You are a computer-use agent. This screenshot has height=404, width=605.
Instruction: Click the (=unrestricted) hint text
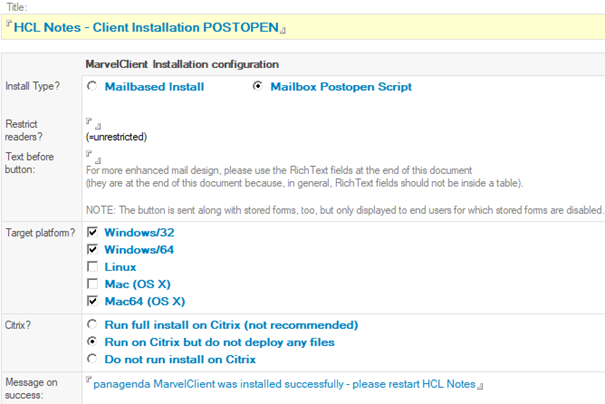tap(116, 137)
